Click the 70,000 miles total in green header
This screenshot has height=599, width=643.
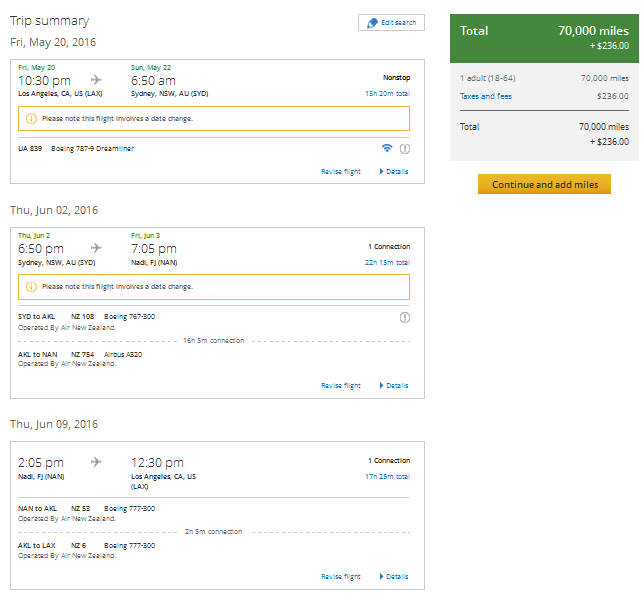(x=593, y=31)
